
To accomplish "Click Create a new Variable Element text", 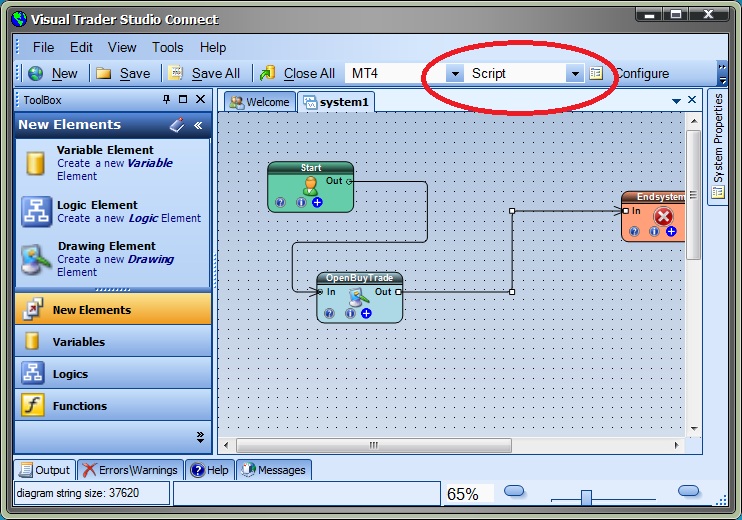I will pos(115,169).
